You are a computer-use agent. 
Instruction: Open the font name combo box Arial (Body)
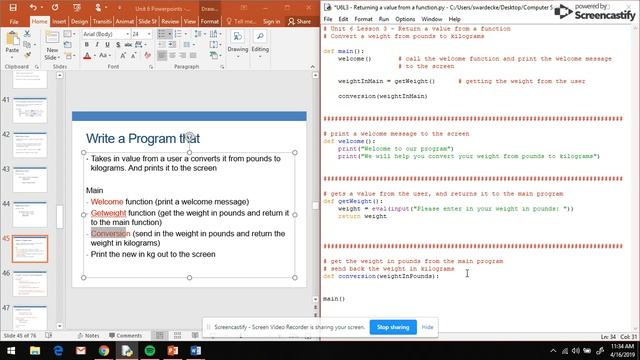pyautogui.click(x=106, y=34)
